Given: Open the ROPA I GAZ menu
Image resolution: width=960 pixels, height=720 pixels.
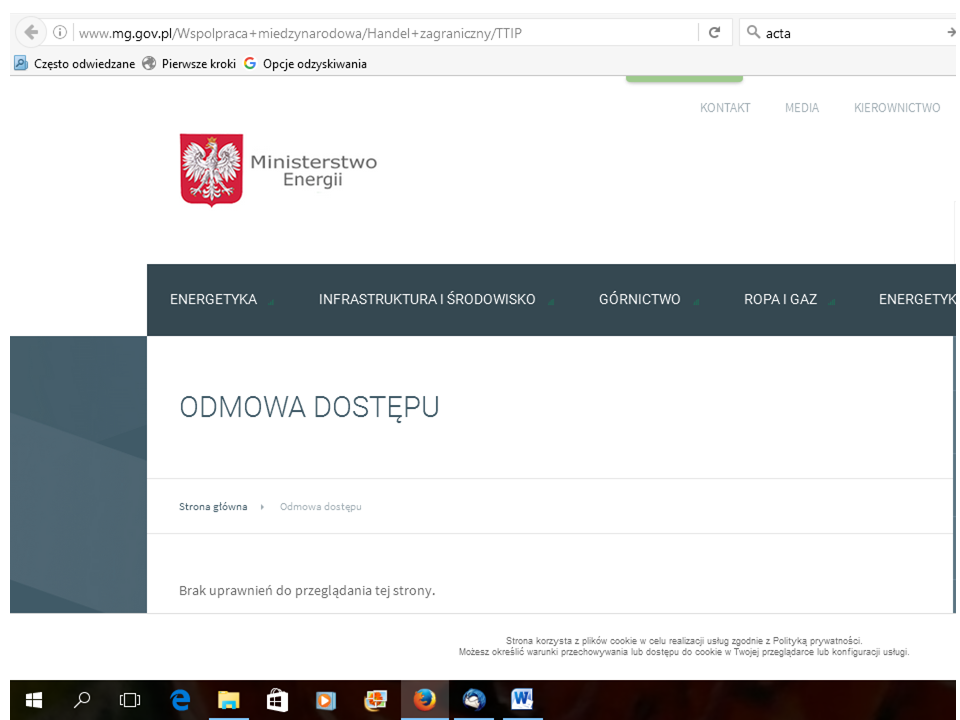Looking at the screenshot, I should (x=780, y=299).
